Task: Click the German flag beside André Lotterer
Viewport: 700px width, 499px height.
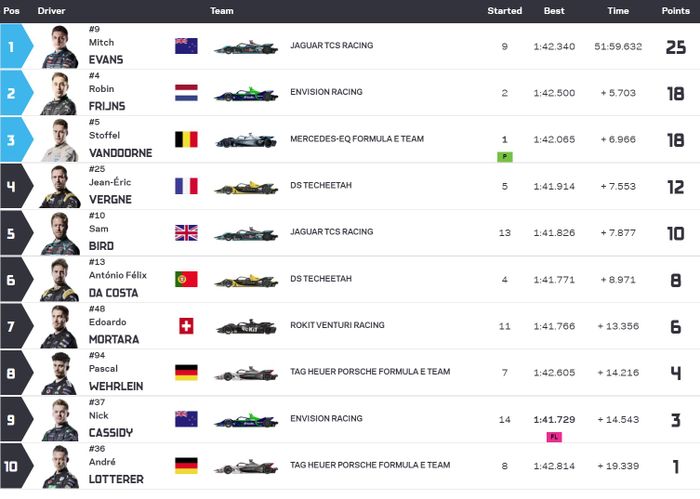Action: [x=186, y=466]
